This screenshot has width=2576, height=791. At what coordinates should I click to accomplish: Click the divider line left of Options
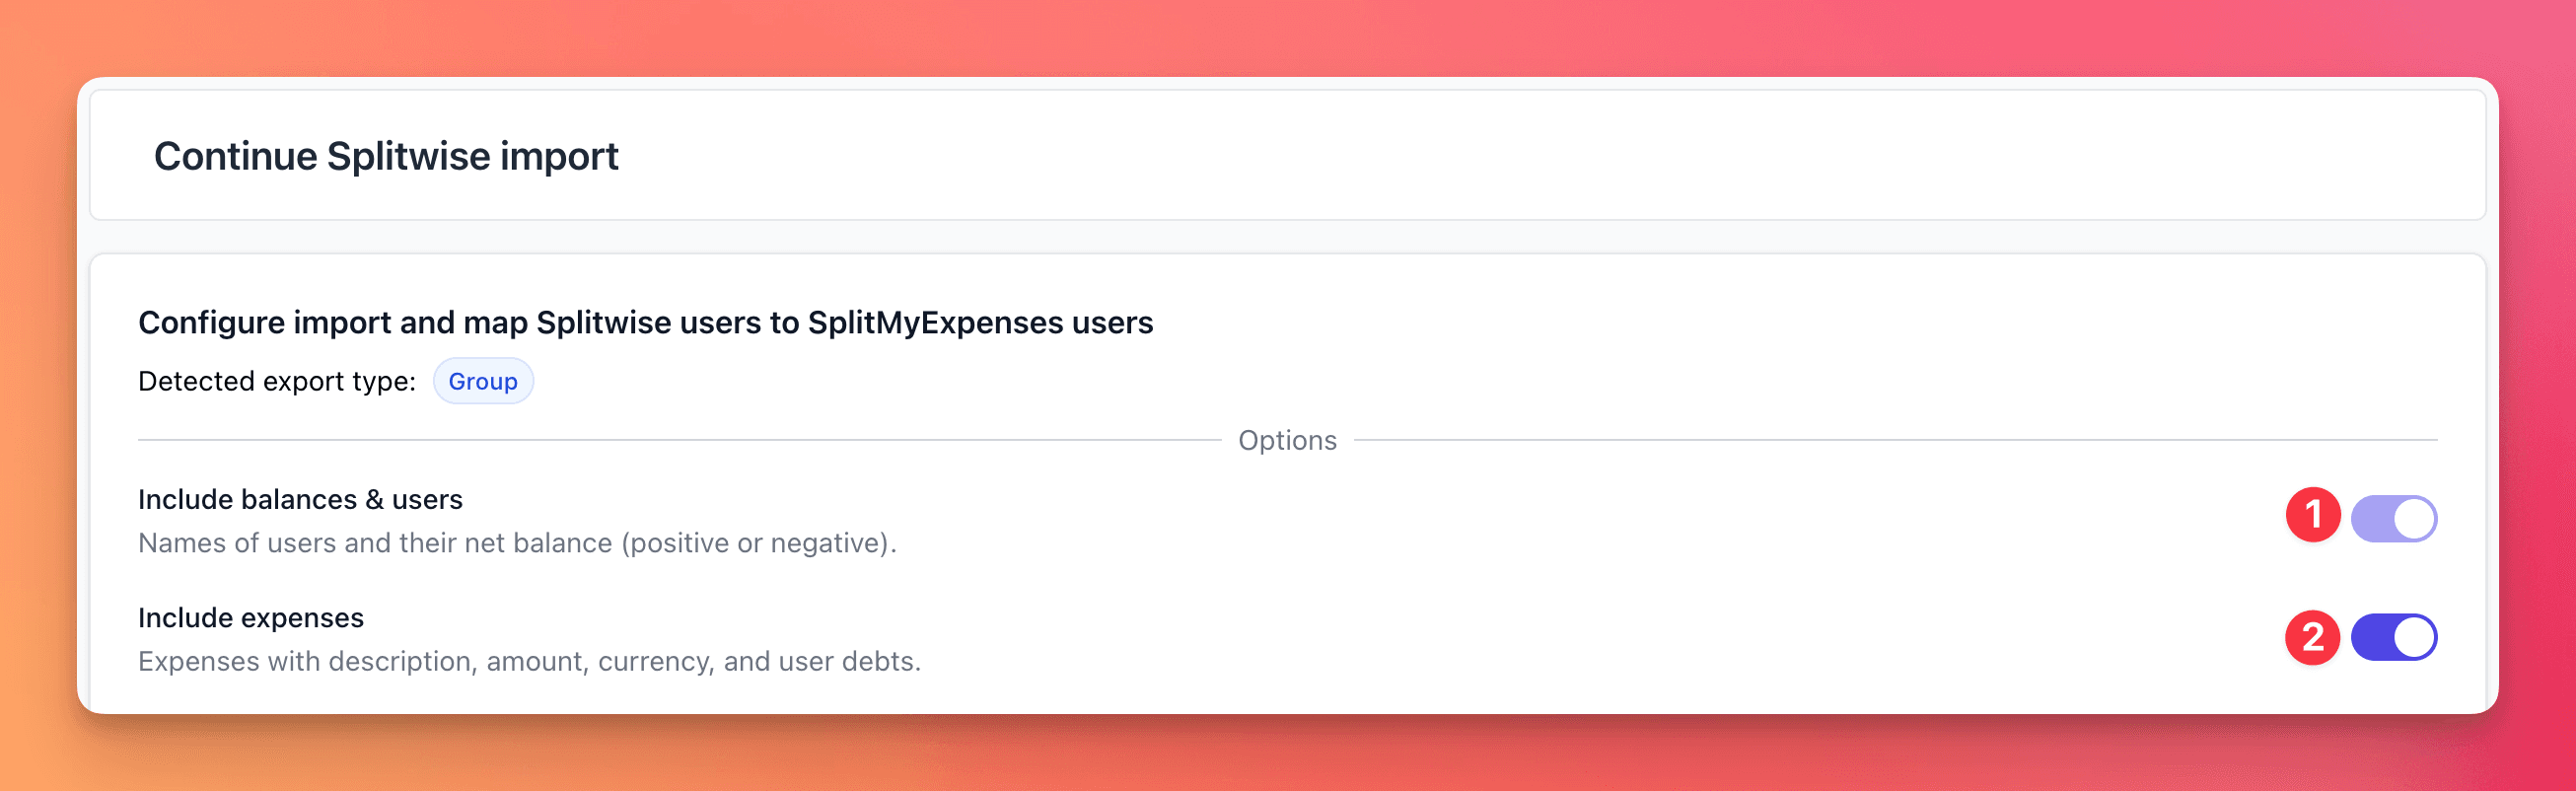tap(680, 440)
